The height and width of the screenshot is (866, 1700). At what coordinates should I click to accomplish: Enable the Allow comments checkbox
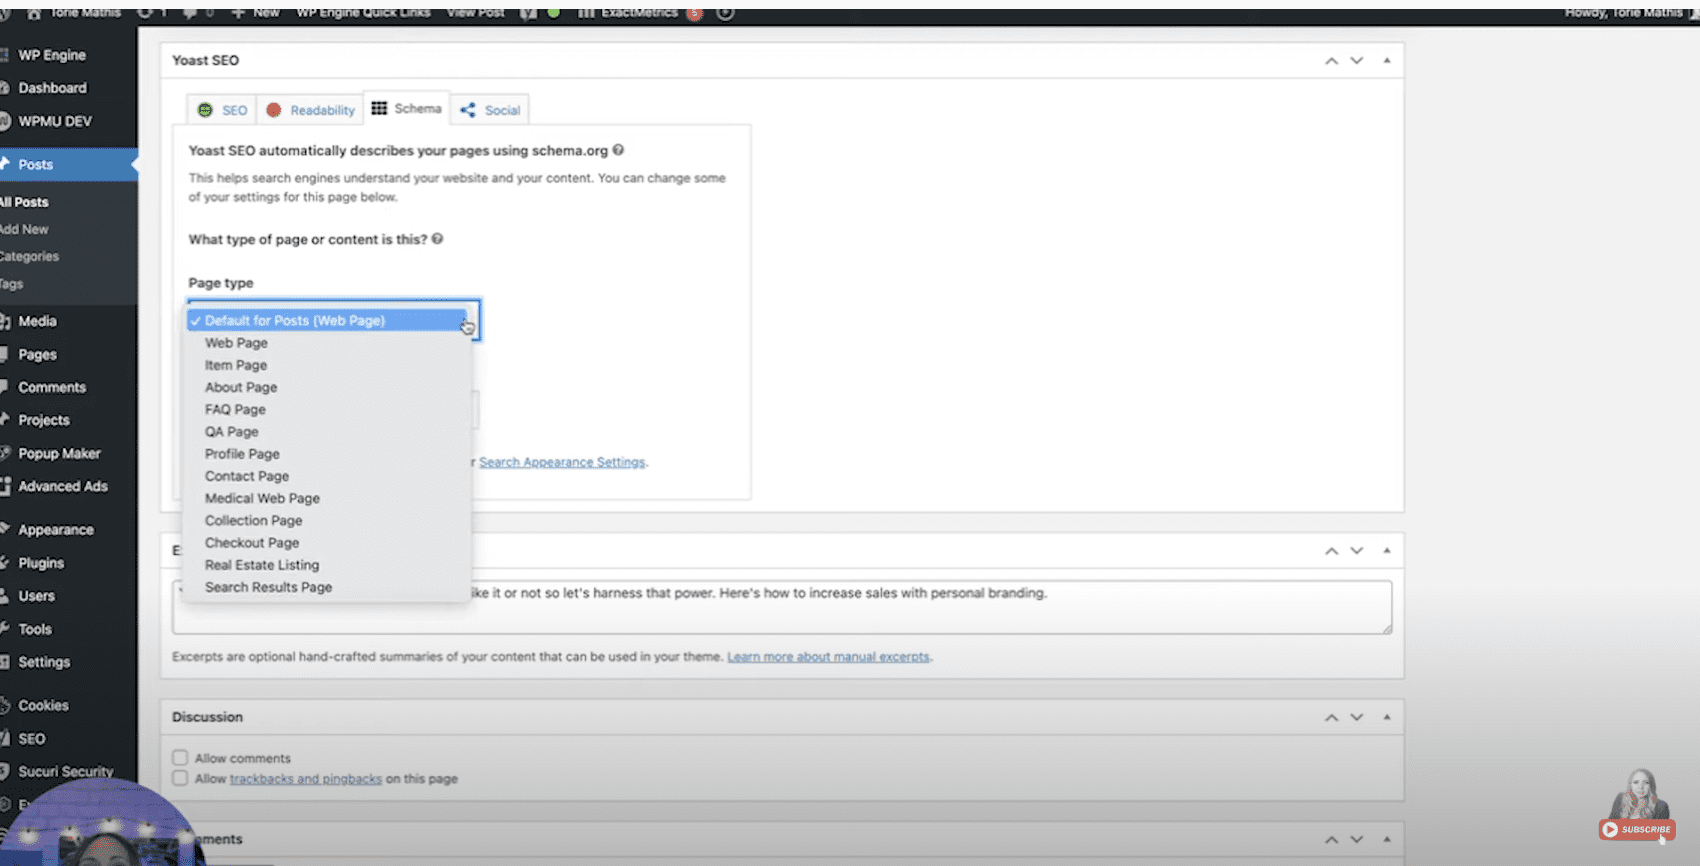(x=180, y=758)
